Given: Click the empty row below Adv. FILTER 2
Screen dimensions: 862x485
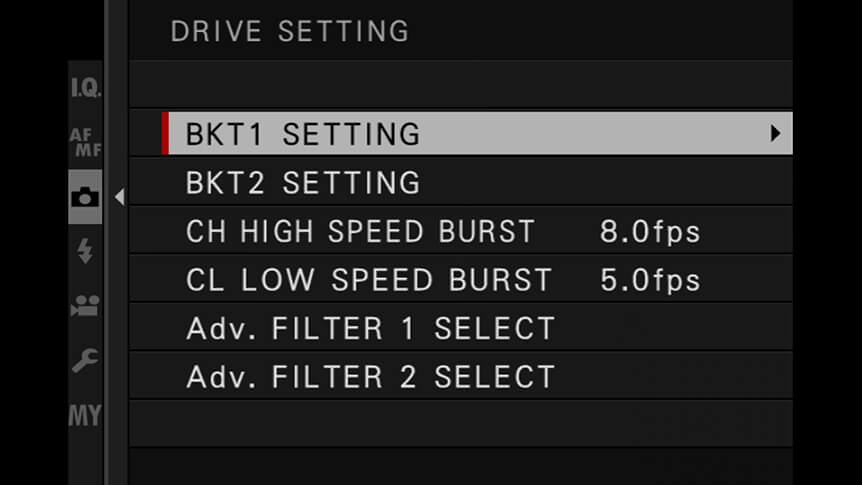Looking at the screenshot, I should click(461, 424).
